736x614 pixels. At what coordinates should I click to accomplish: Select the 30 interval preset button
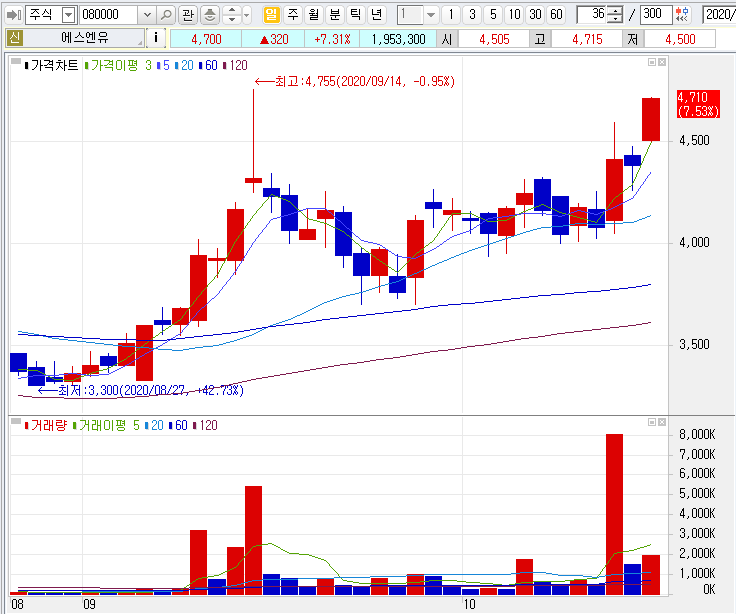[x=536, y=15]
